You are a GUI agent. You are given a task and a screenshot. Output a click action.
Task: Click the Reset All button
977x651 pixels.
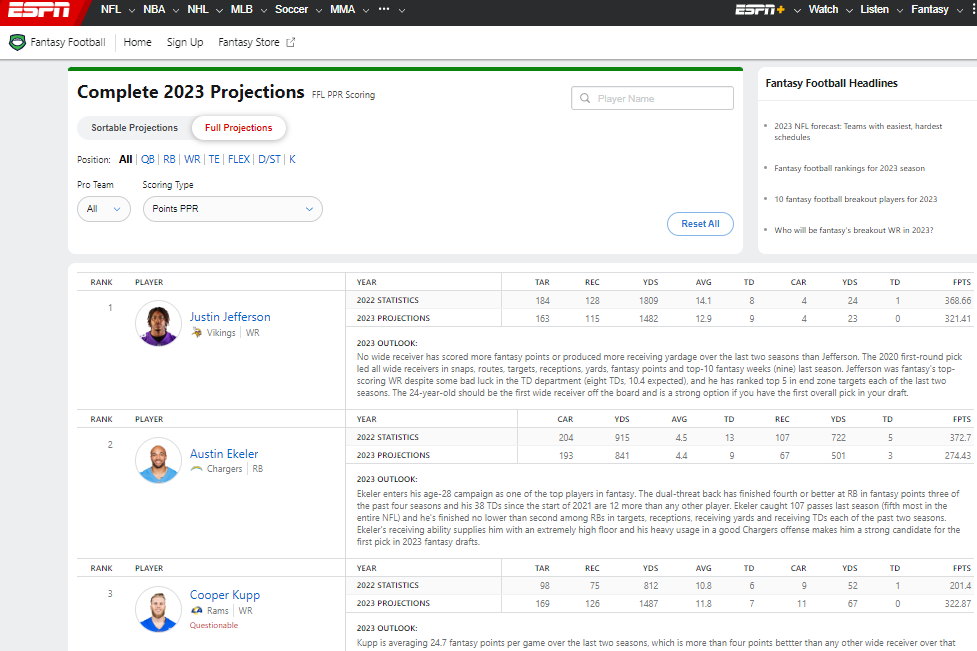[700, 224]
